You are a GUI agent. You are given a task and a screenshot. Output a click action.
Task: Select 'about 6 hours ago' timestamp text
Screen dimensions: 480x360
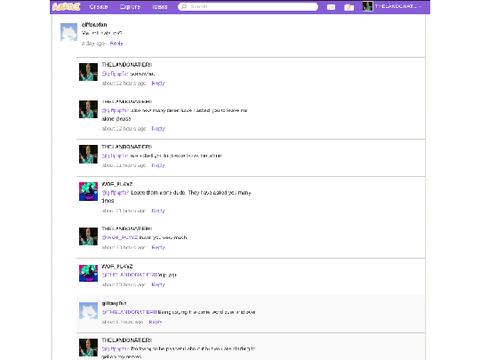coord(122,322)
